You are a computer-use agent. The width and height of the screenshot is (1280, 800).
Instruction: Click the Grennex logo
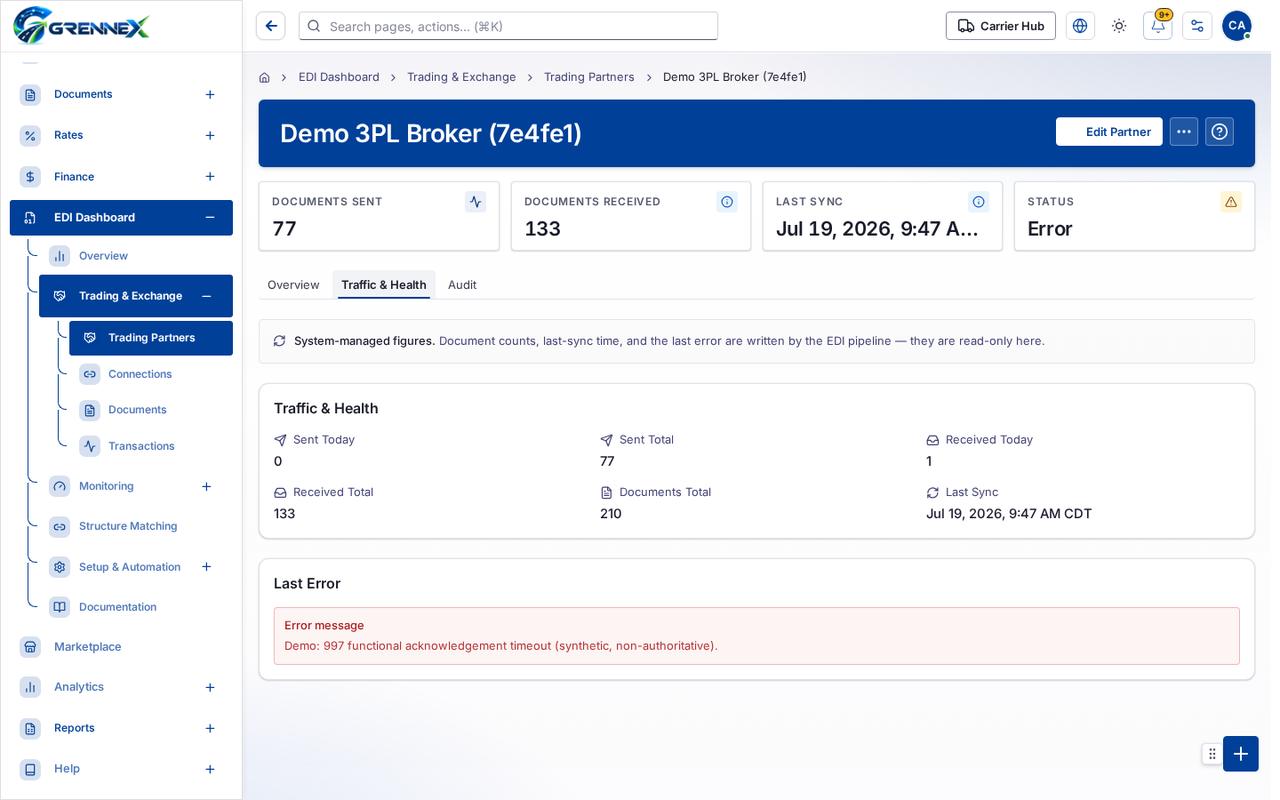tap(81, 25)
